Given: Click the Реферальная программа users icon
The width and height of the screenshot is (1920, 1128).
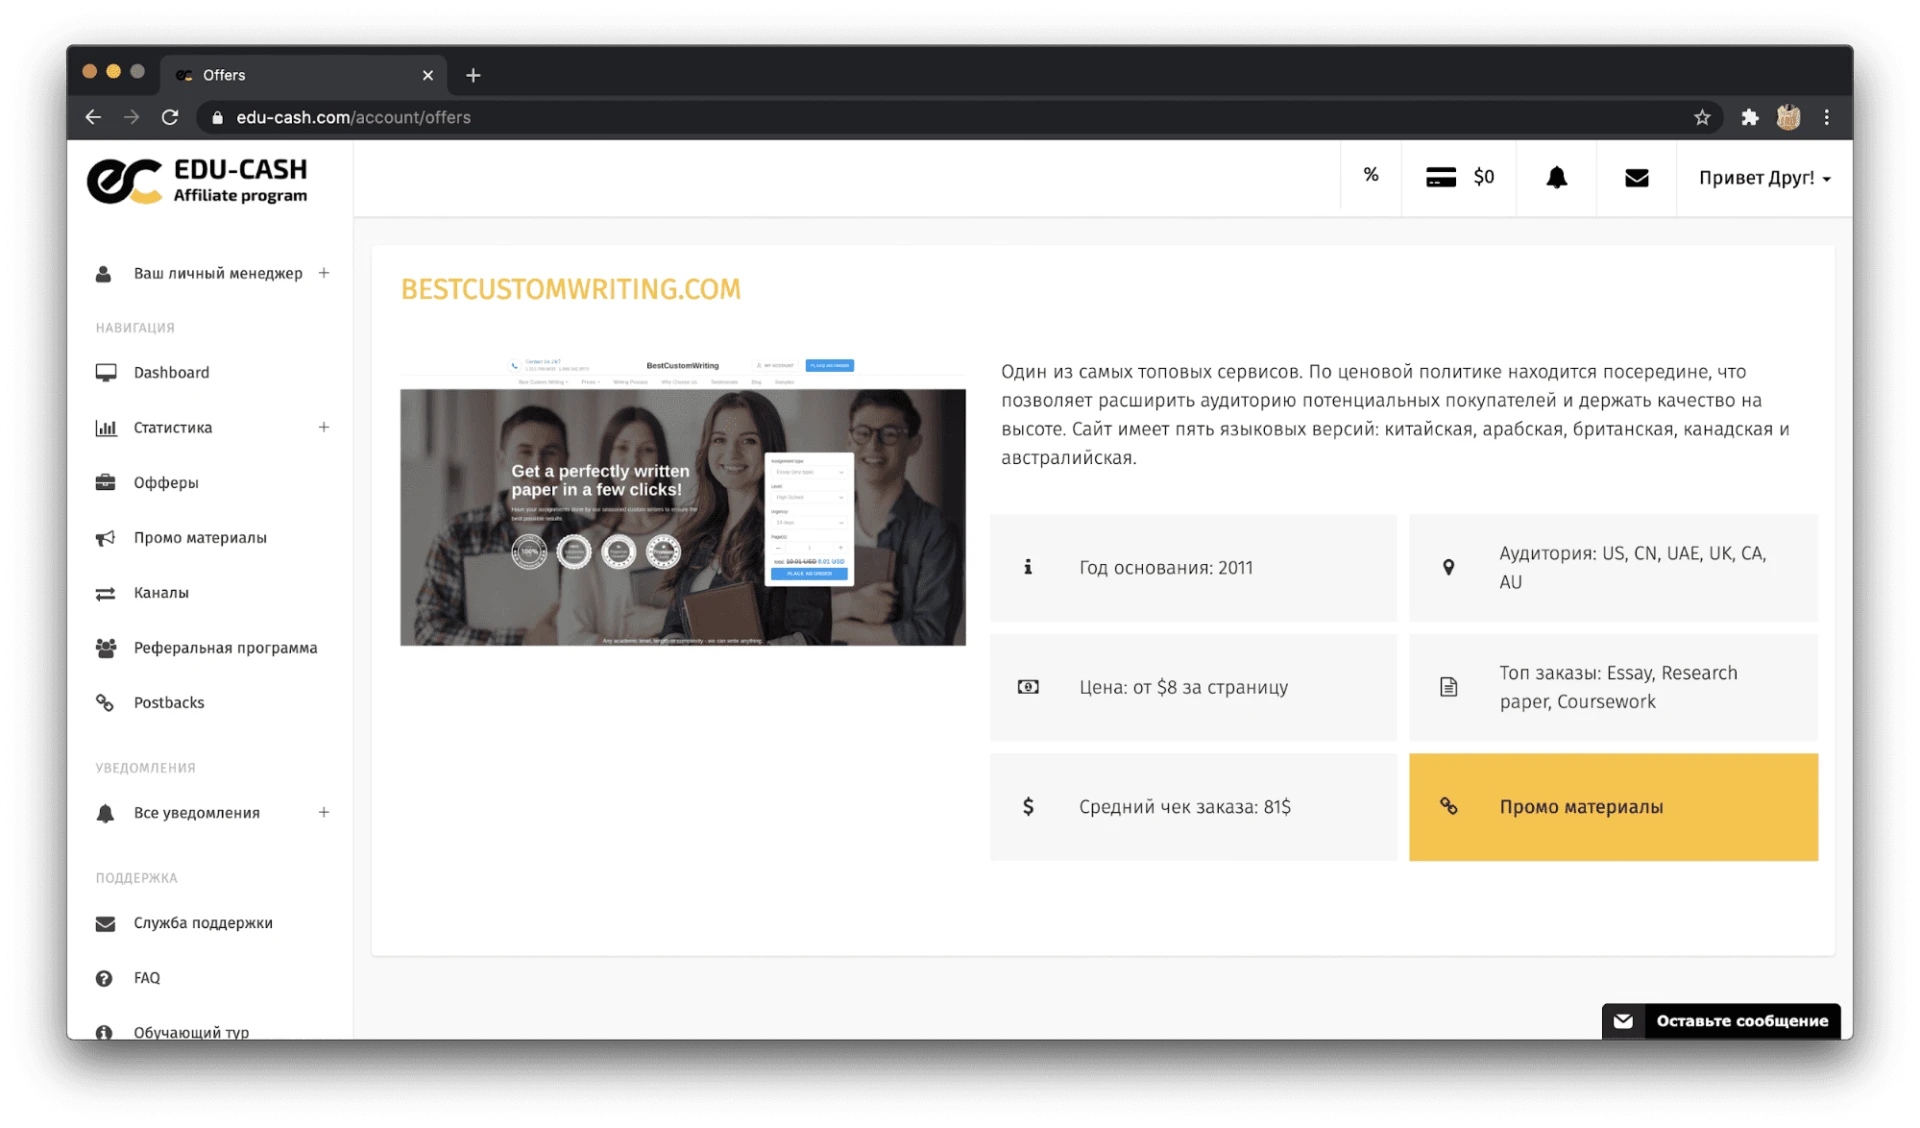Looking at the screenshot, I should click(x=105, y=648).
